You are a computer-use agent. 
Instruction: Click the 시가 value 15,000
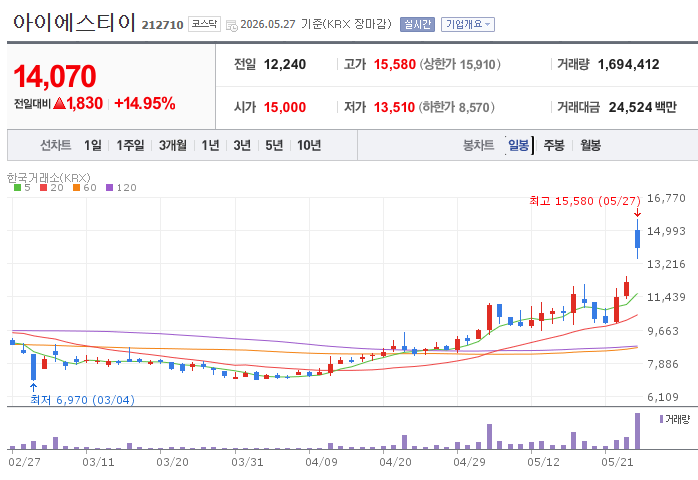click(285, 107)
